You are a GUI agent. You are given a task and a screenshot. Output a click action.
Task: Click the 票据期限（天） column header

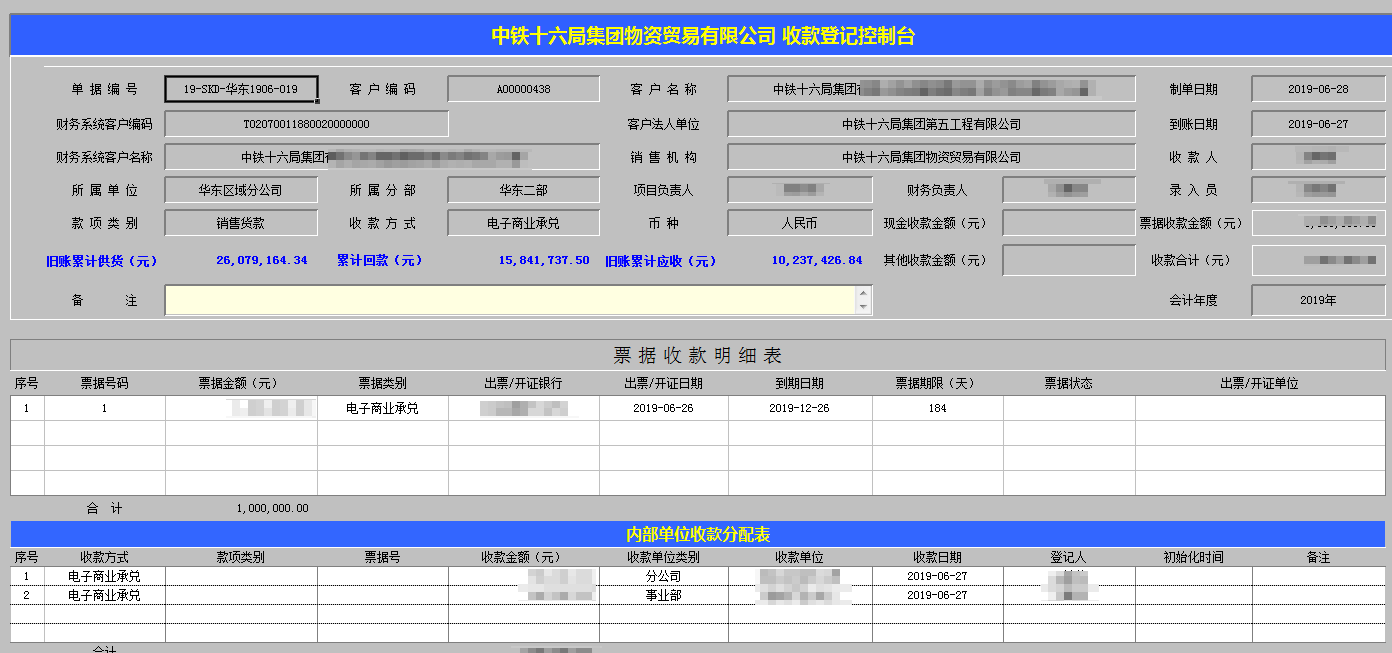[x=937, y=383]
